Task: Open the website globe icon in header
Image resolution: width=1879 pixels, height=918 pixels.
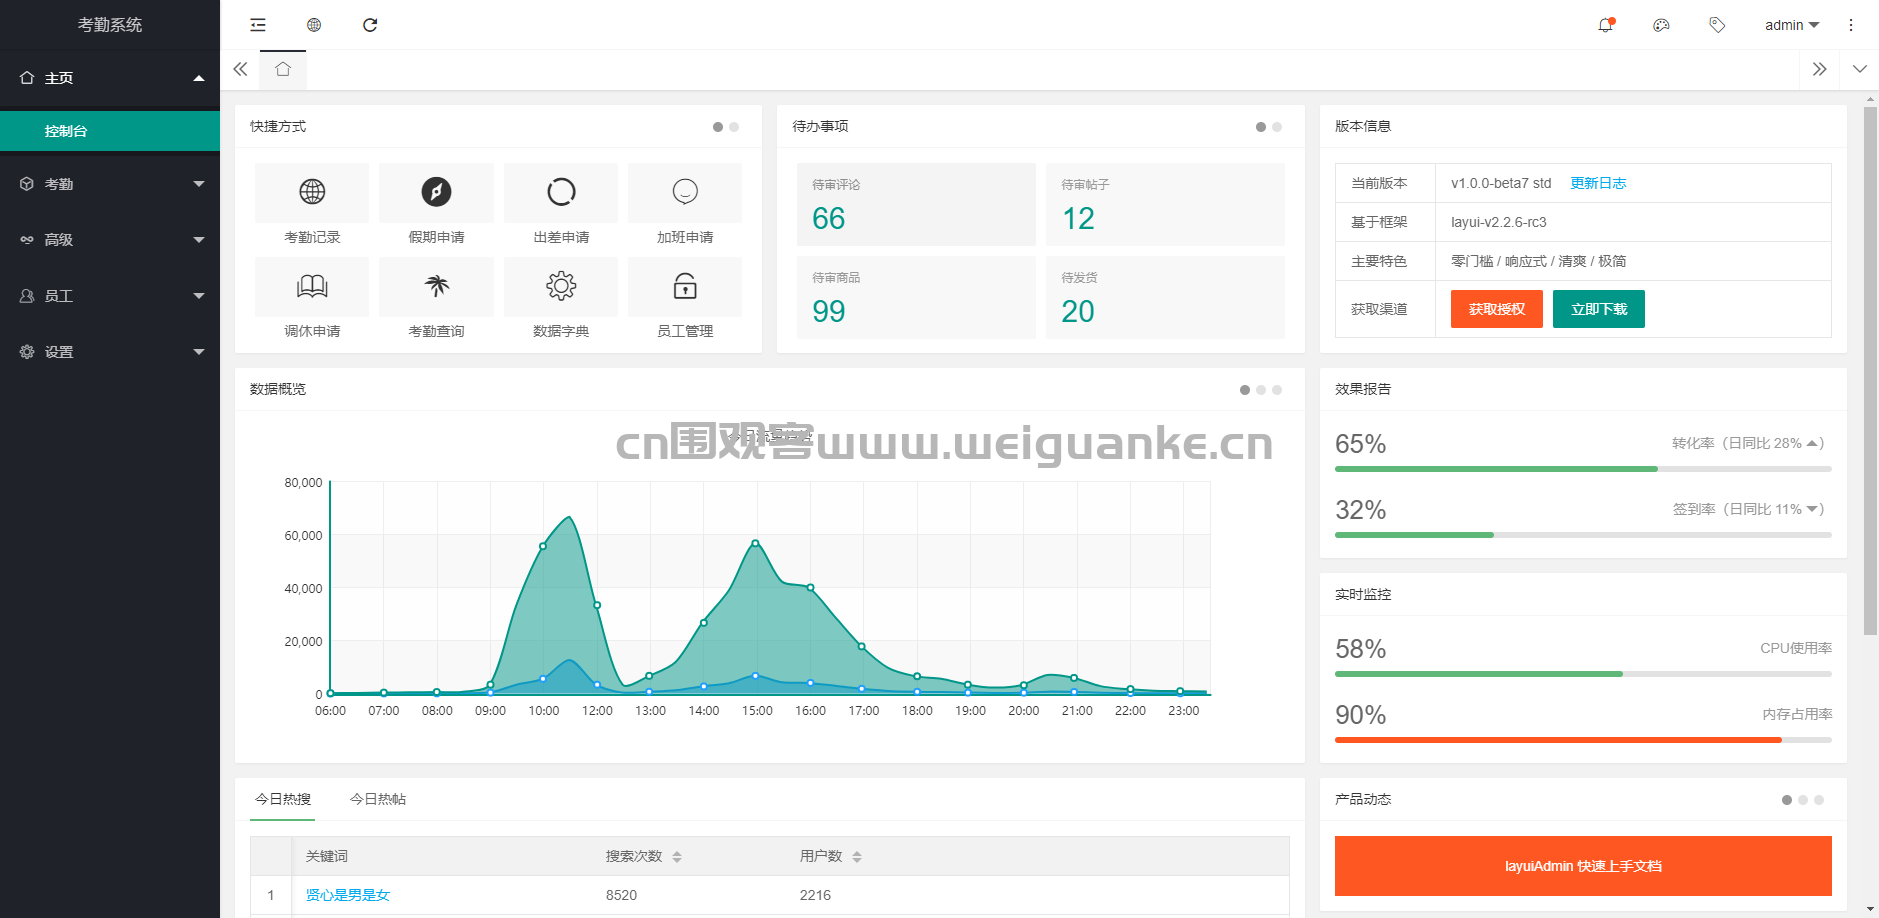Action: [x=314, y=25]
